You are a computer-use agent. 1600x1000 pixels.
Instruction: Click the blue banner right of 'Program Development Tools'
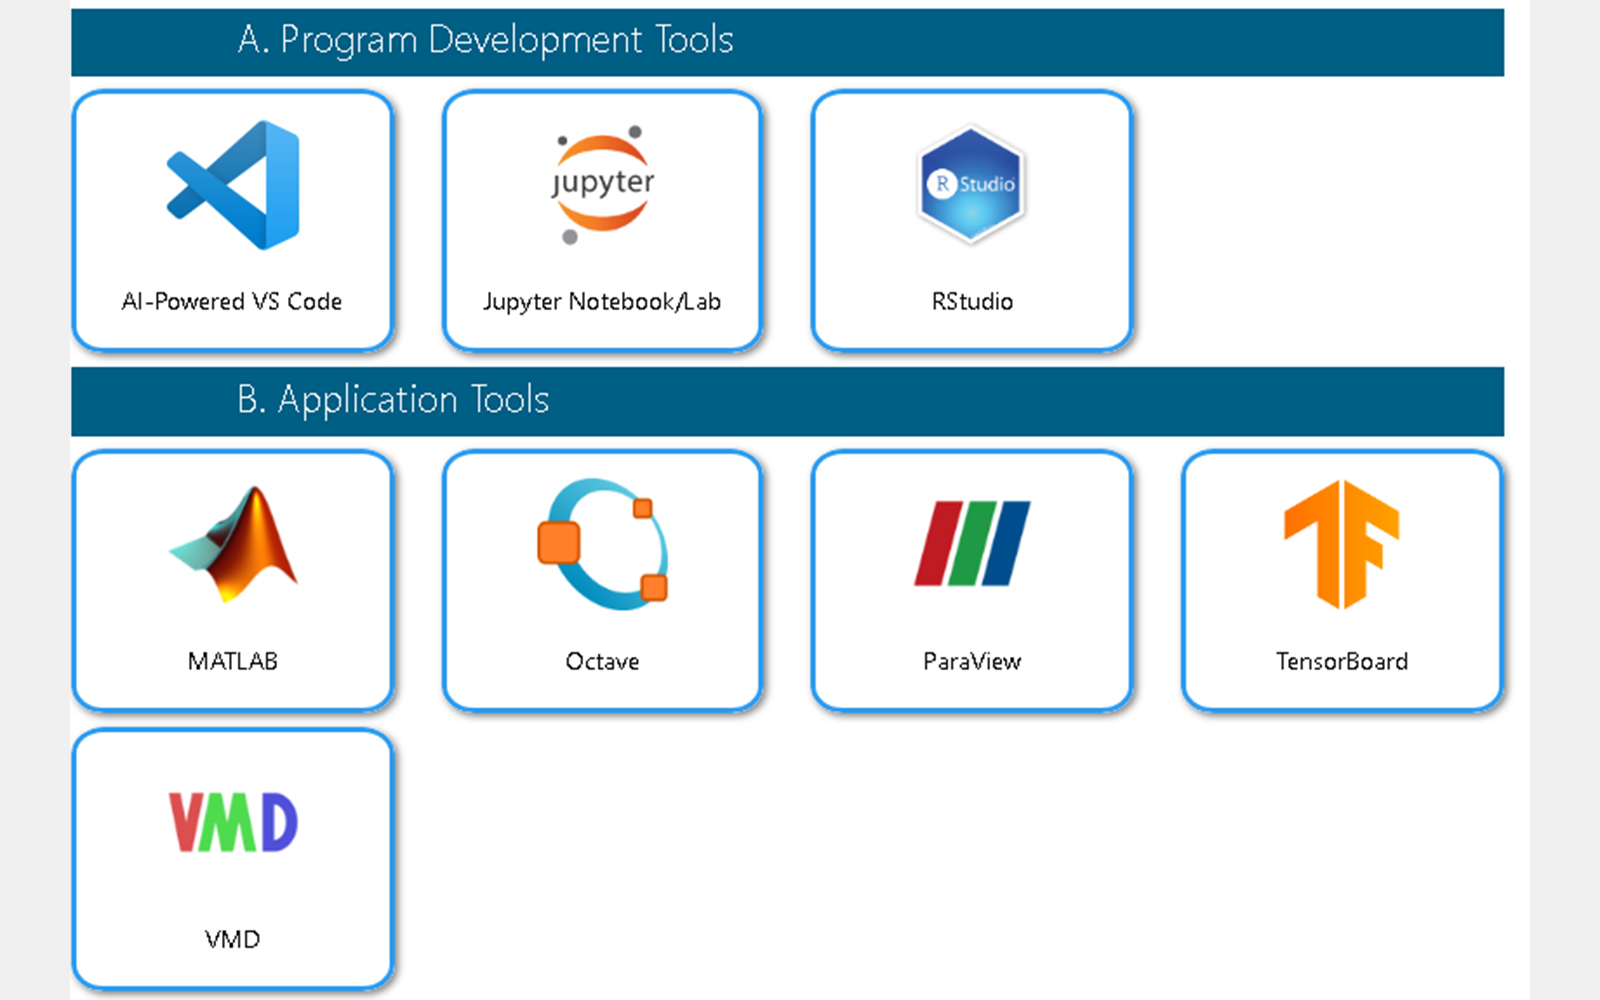[x=1100, y=42]
